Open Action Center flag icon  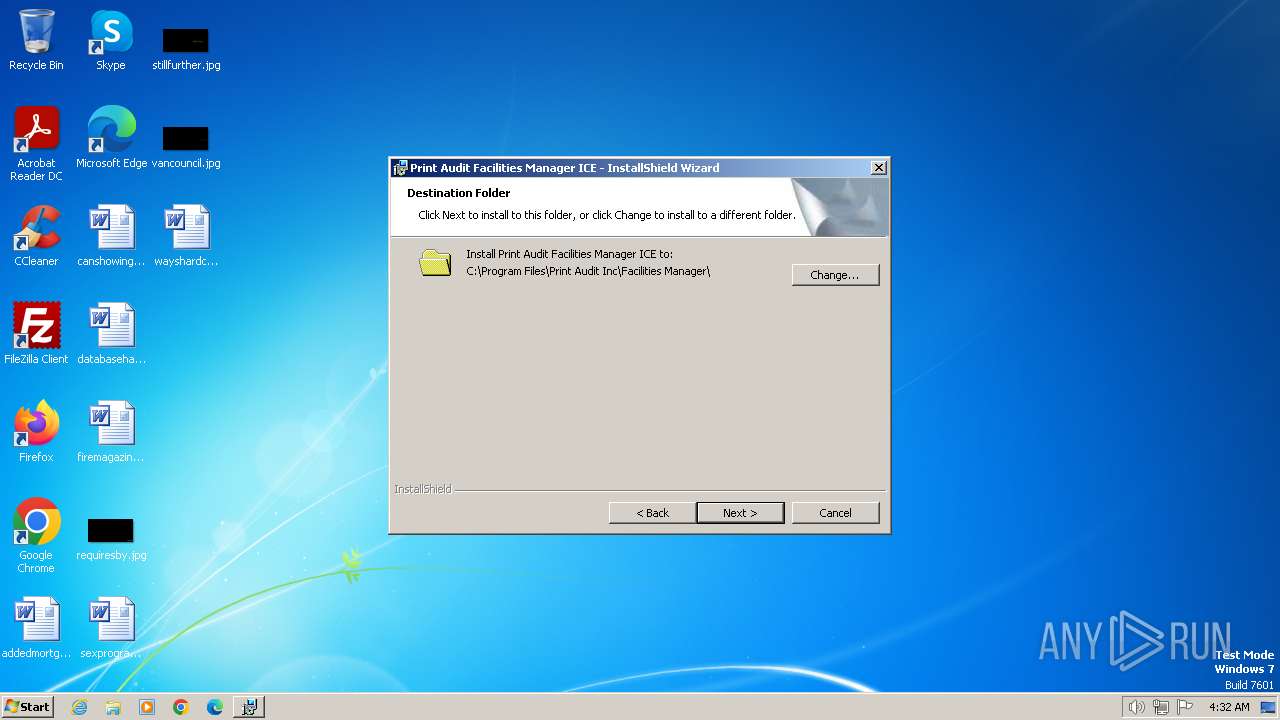[1185, 707]
